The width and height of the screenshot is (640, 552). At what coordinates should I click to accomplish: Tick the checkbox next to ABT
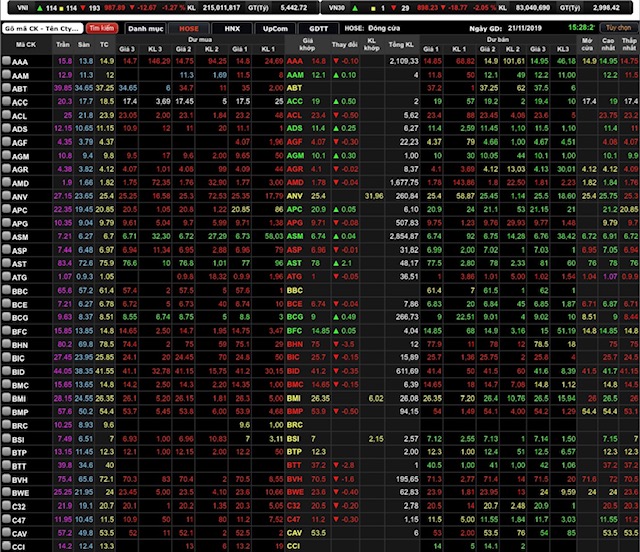pos(6,88)
